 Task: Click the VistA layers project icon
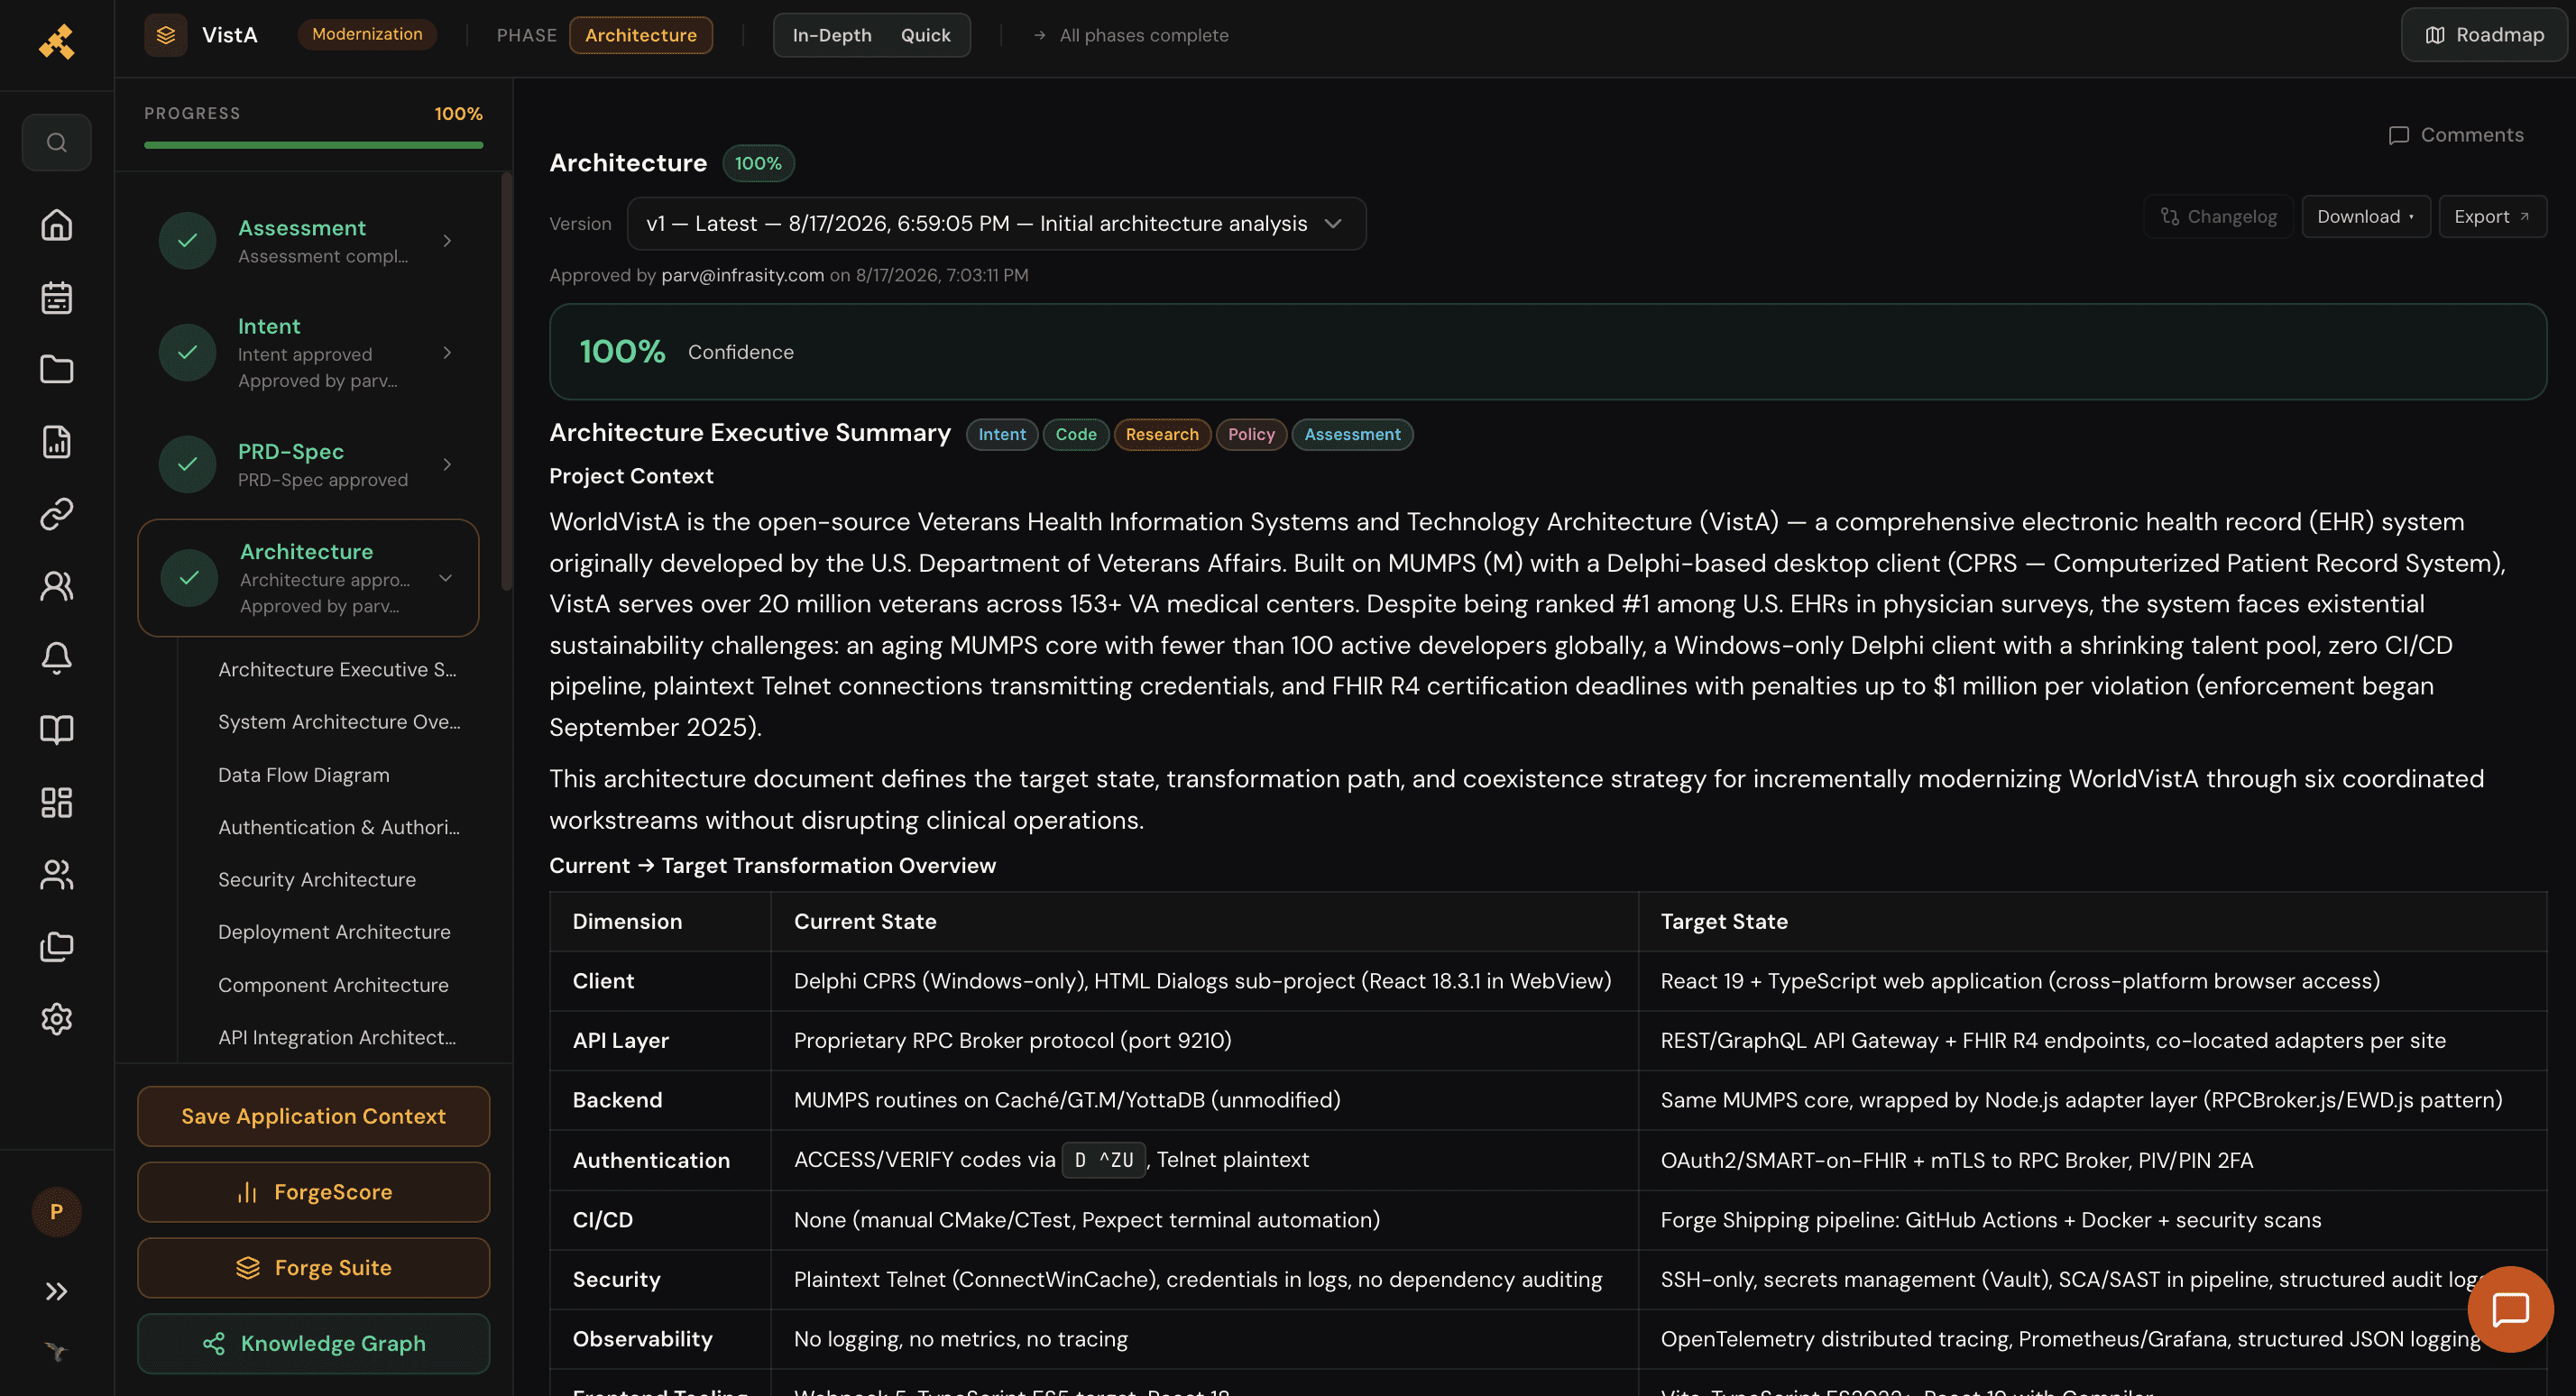point(166,35)
